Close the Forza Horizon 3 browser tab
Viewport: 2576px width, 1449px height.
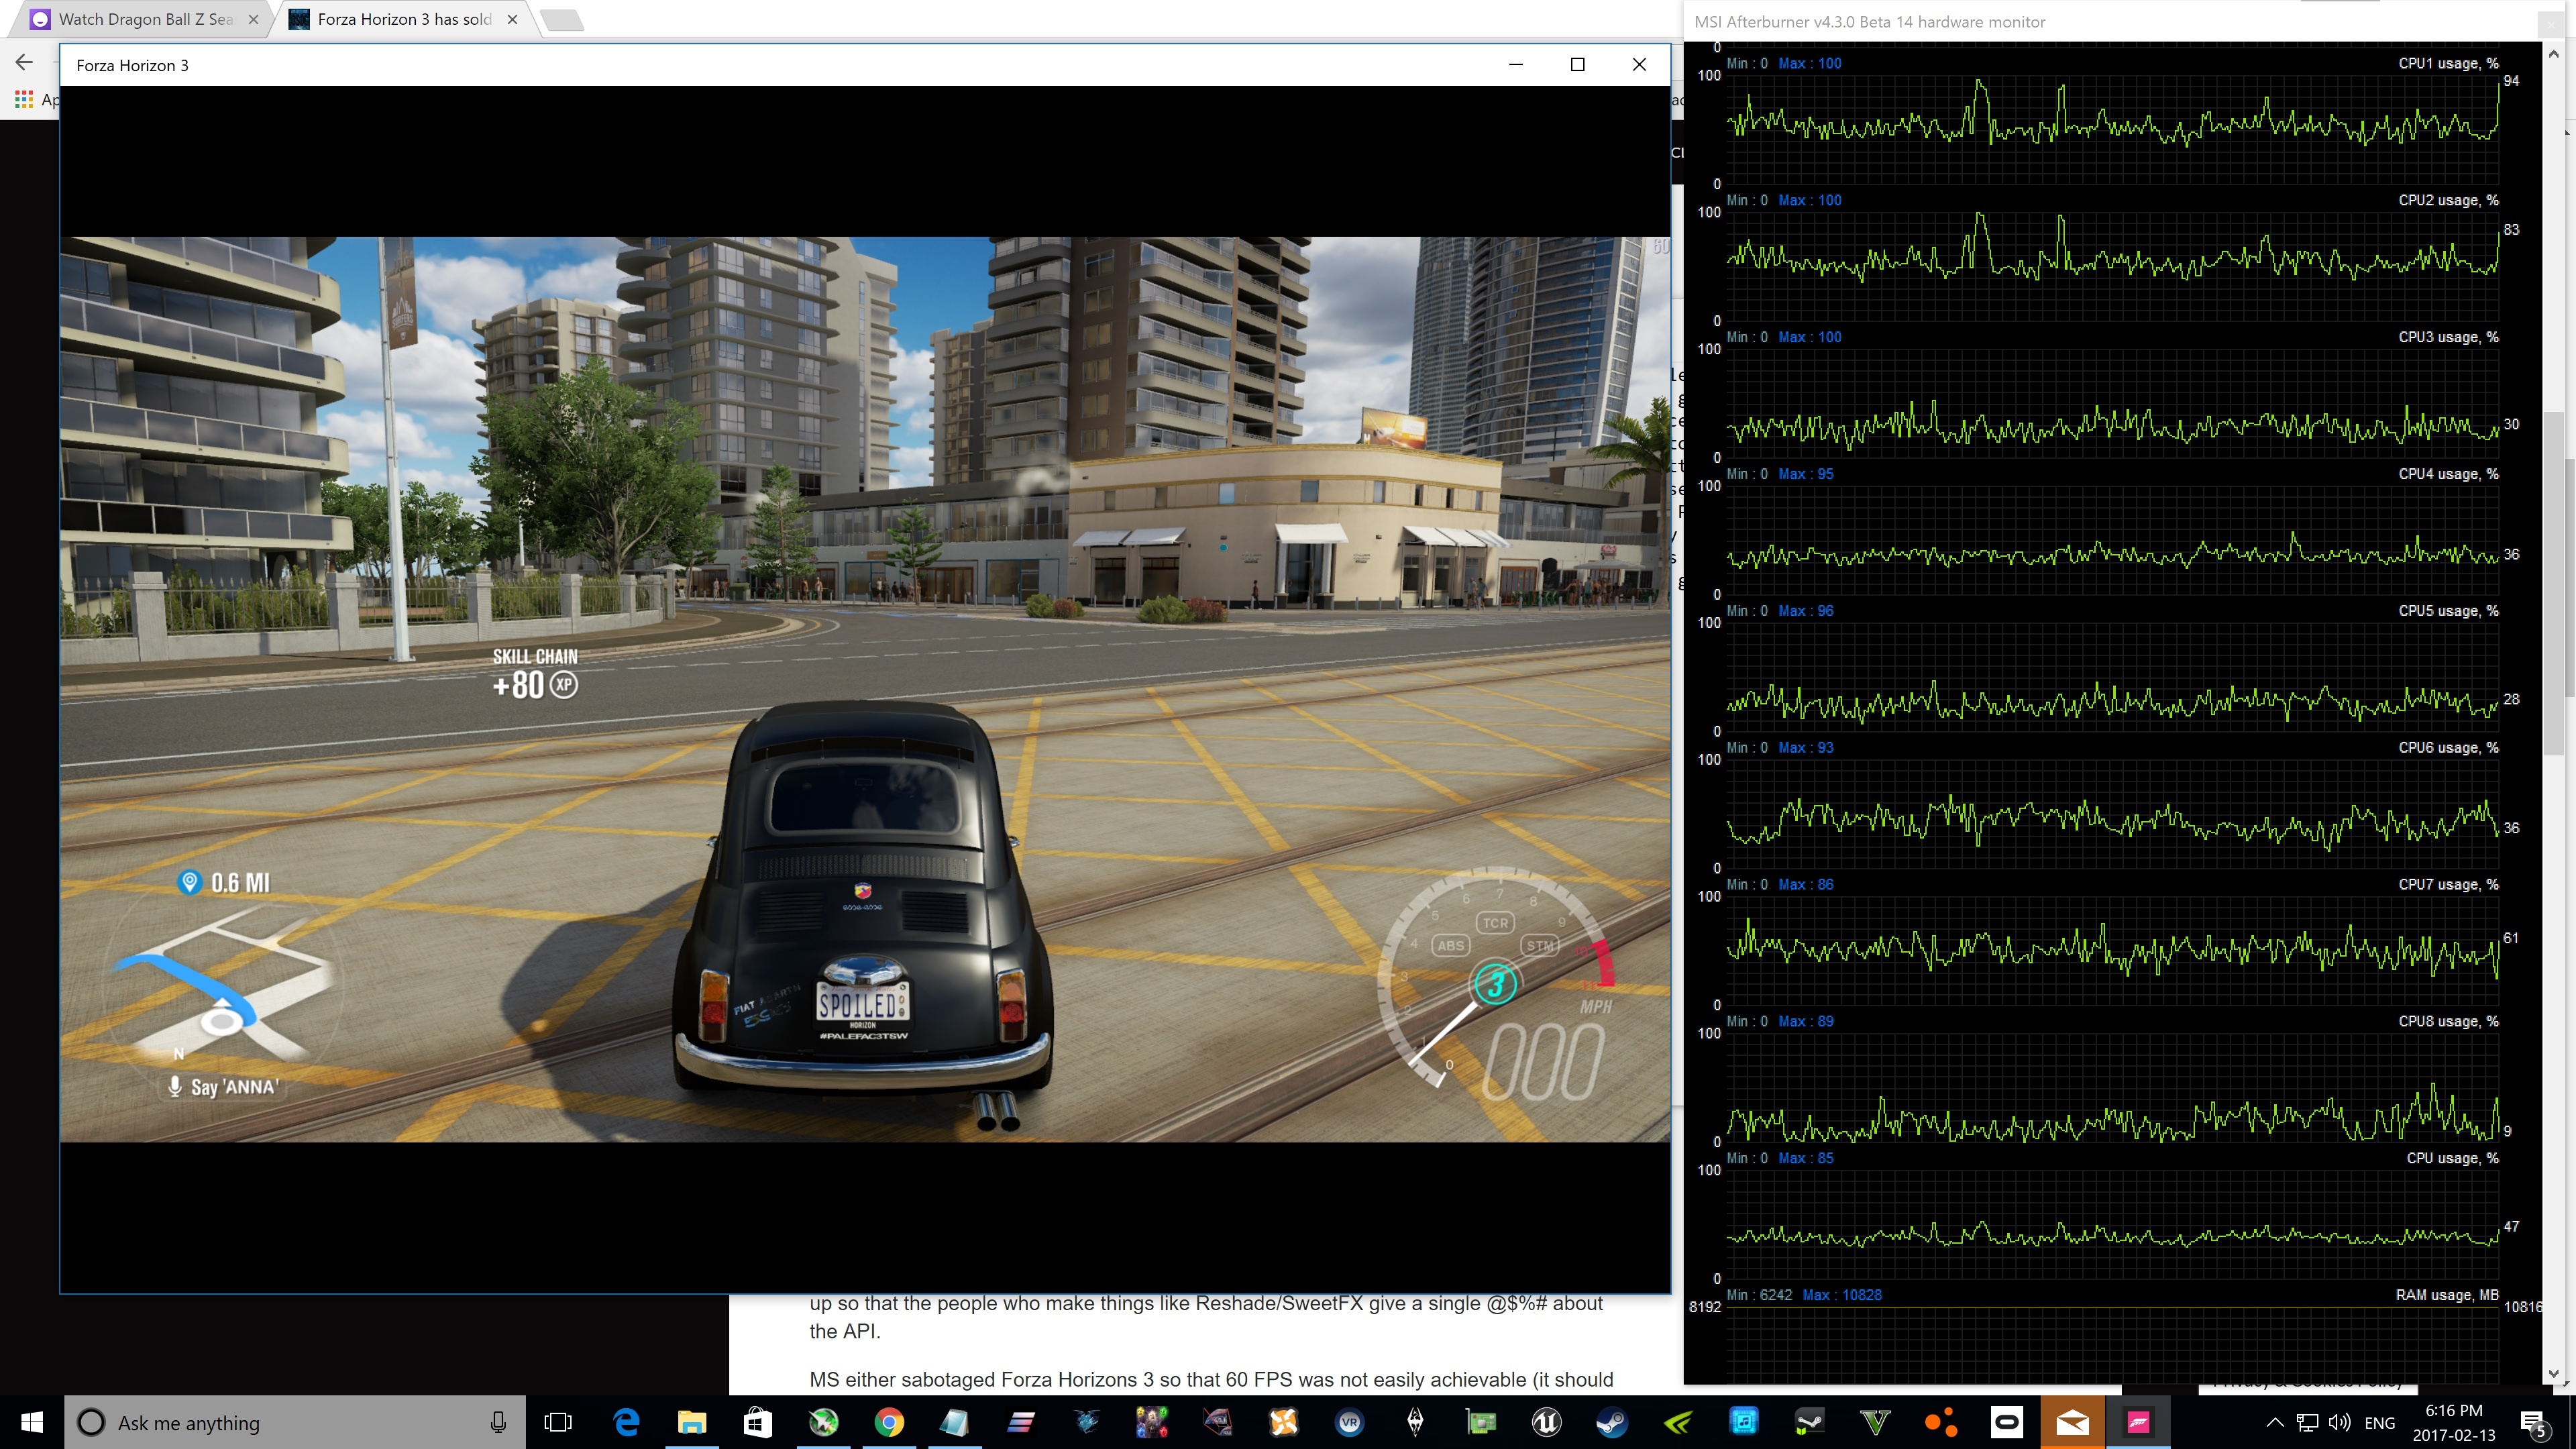coord(512,19)
